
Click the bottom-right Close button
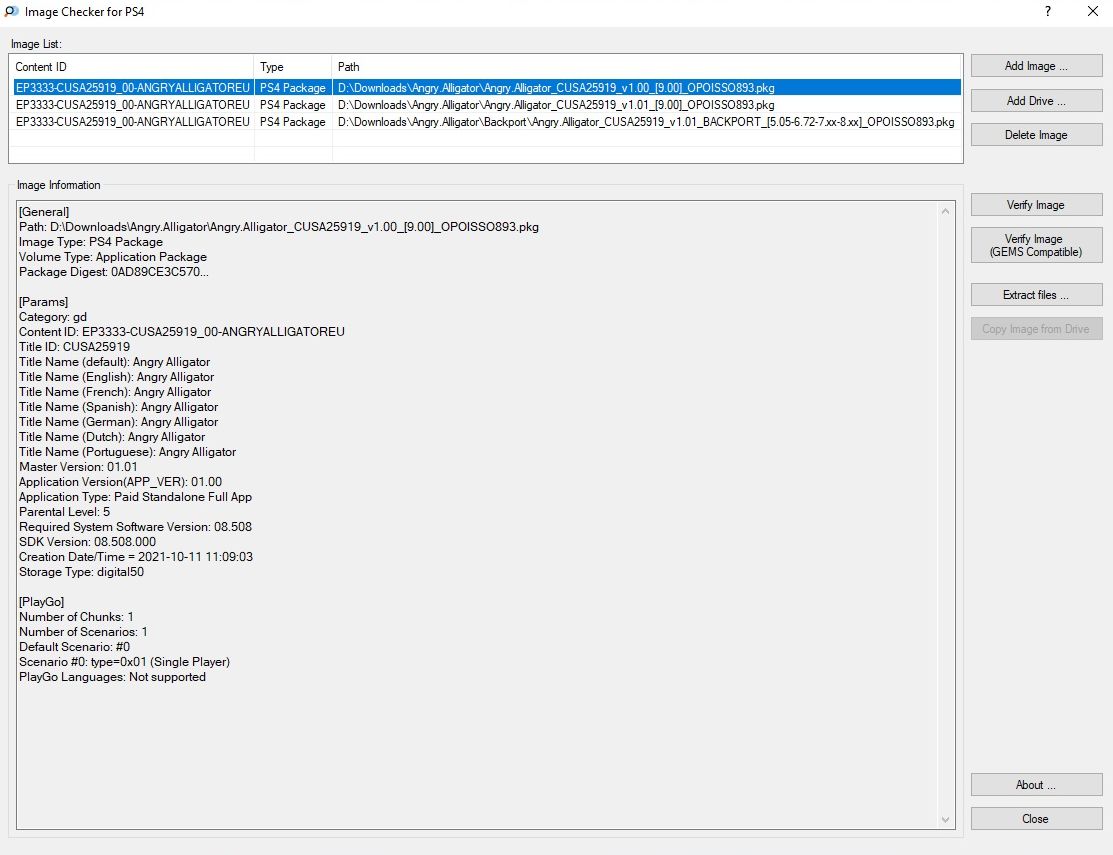point(1036,819)
